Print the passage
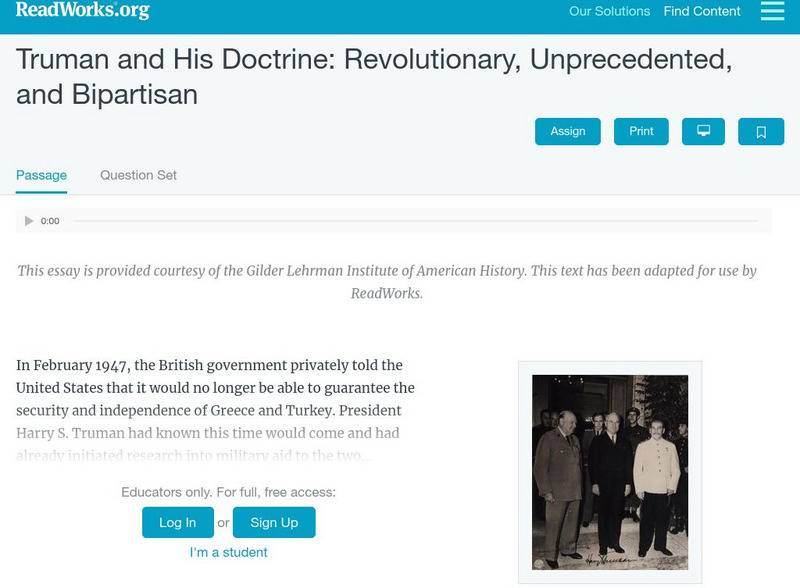The image size is (800, 588). (x=641, y=132)
